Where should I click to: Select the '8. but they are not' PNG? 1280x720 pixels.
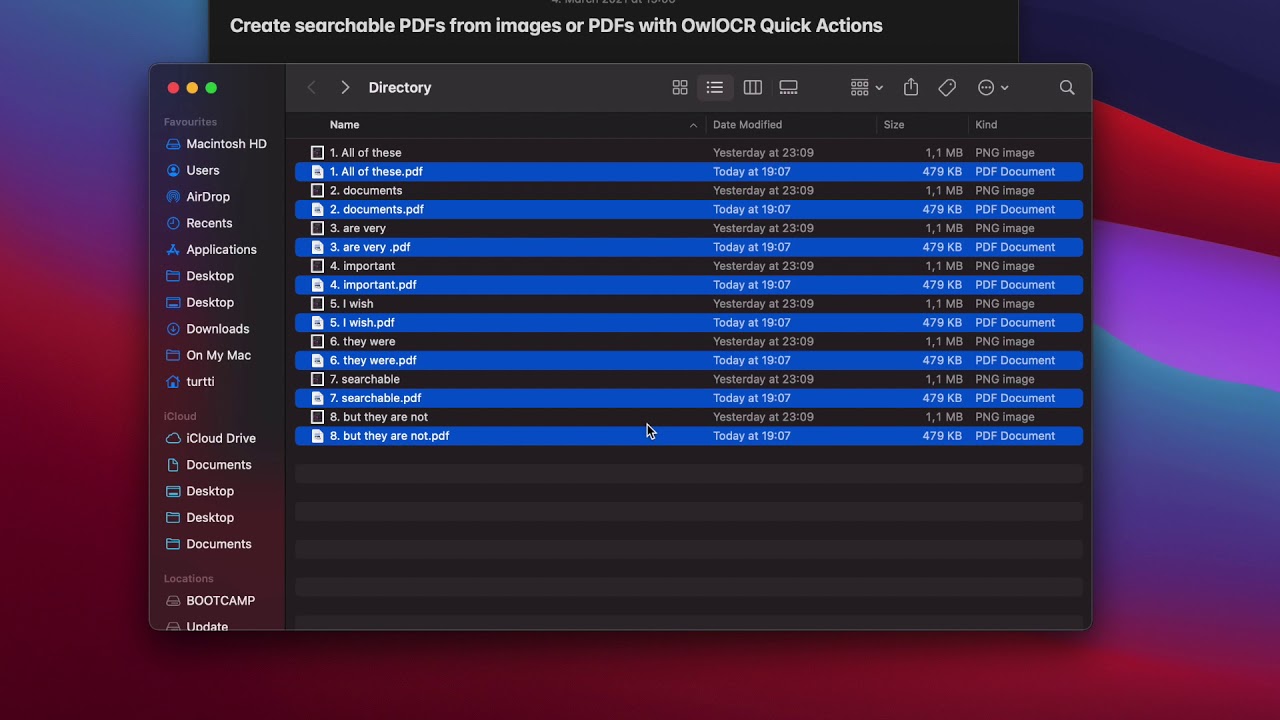[x=689, y=417]
